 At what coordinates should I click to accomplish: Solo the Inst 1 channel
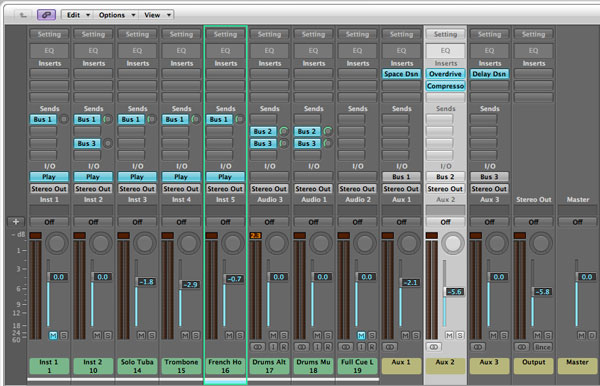[64, 336]
